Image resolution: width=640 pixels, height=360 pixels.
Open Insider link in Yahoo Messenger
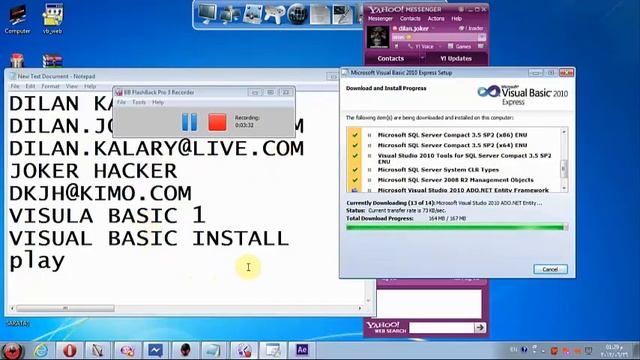coord(472,28)
